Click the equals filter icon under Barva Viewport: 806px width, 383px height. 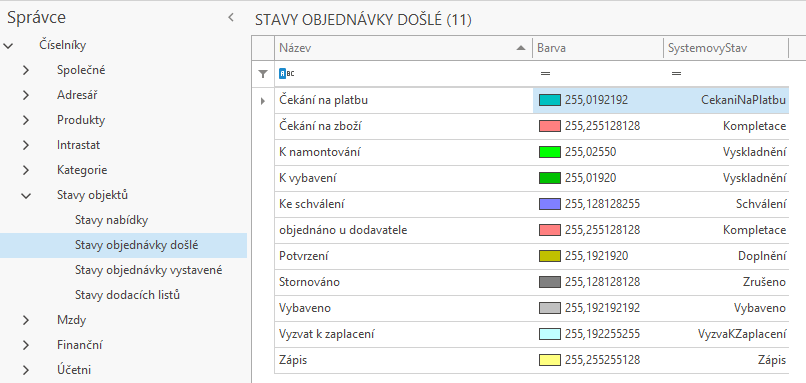[x=545, y=74]
